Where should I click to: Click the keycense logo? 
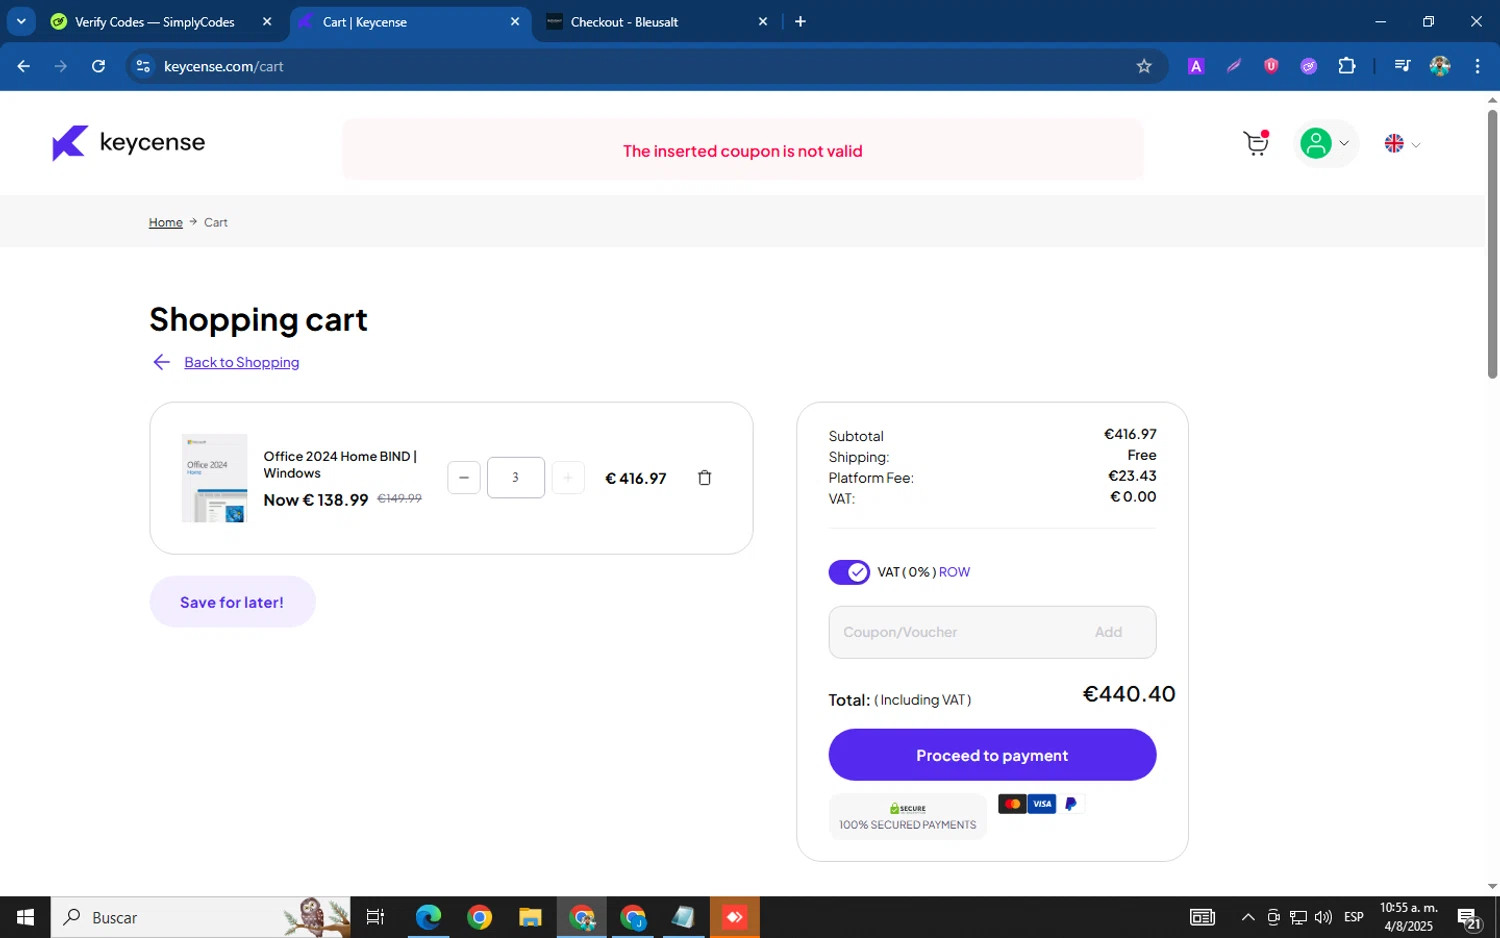(128, 143)
